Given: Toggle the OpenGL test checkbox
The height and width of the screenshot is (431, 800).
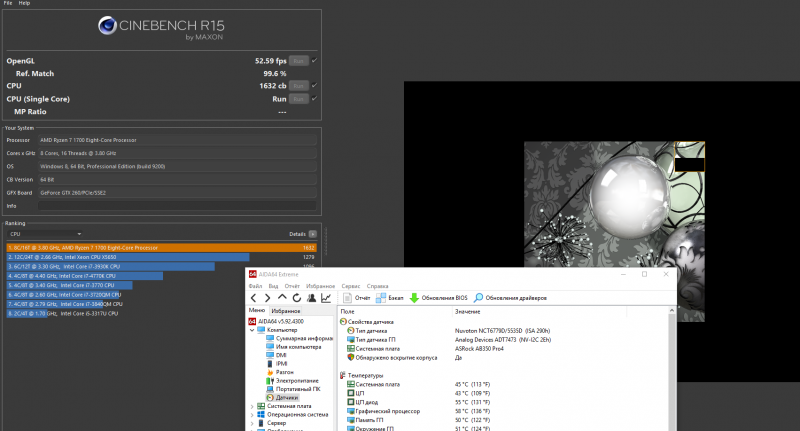Looking at the screenshot, I should 314,61.
